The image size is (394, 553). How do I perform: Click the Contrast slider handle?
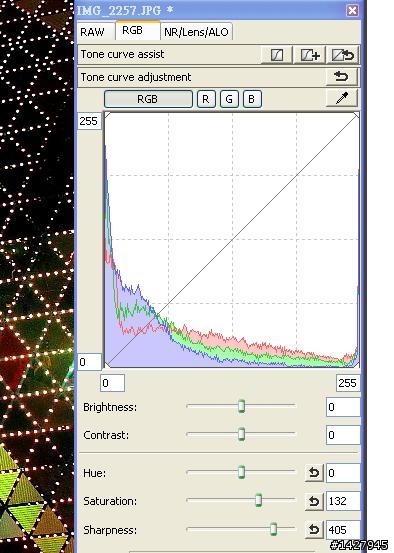[x=241, y=434]
